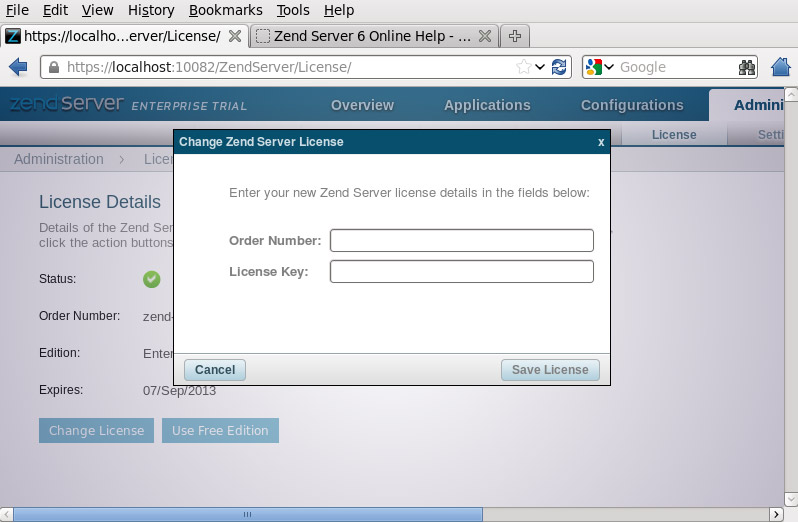Open the Configurations section
Image resolution: width=798 pixels, height=523 pixels.
632,105
